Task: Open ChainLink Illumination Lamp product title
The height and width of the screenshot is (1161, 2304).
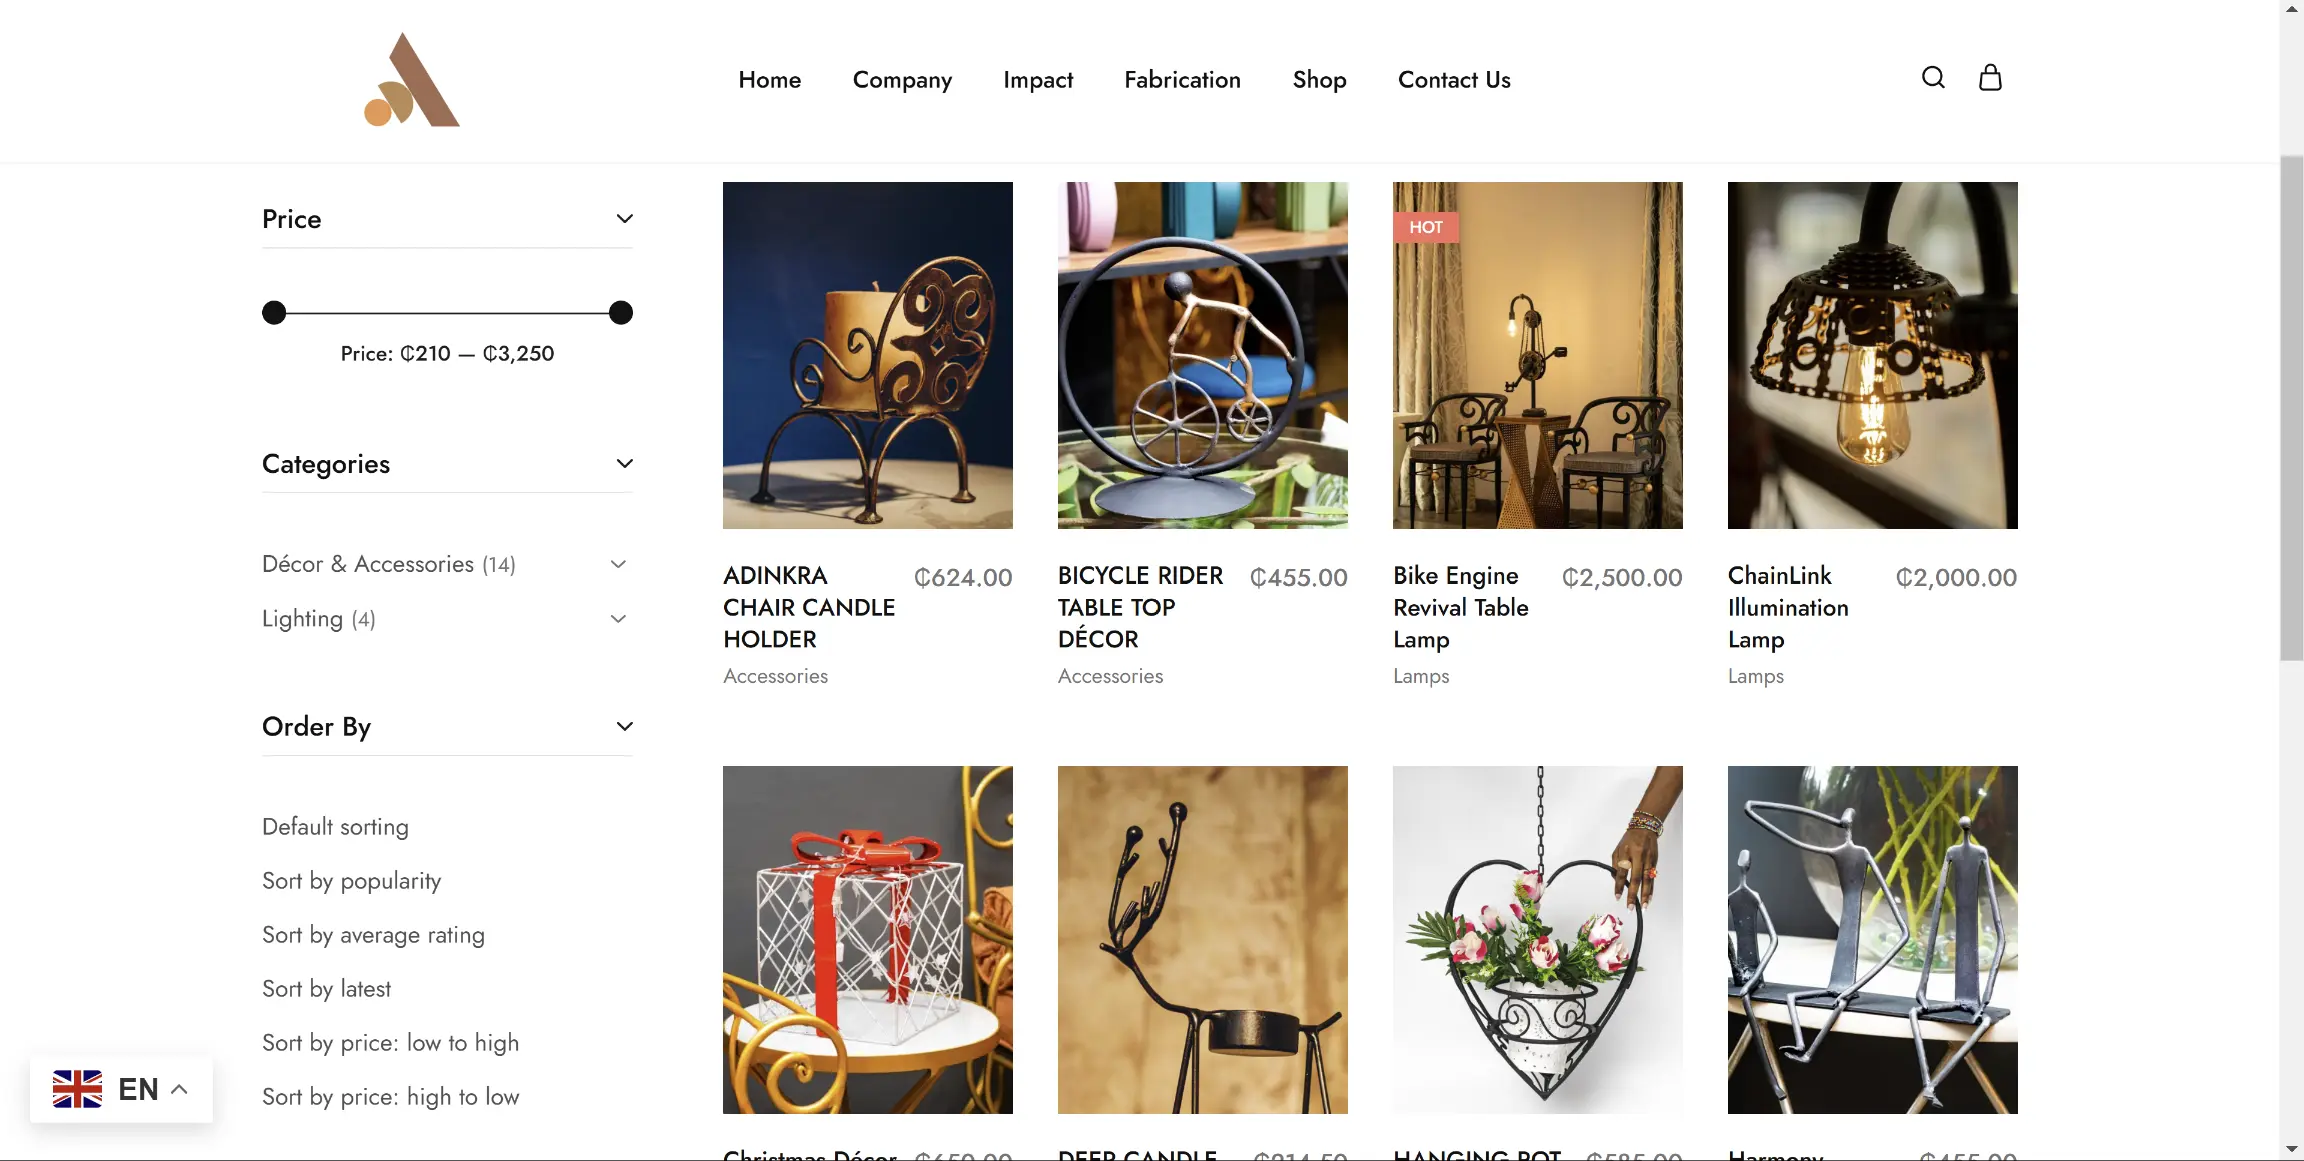Action: (x=1788, y=608)
